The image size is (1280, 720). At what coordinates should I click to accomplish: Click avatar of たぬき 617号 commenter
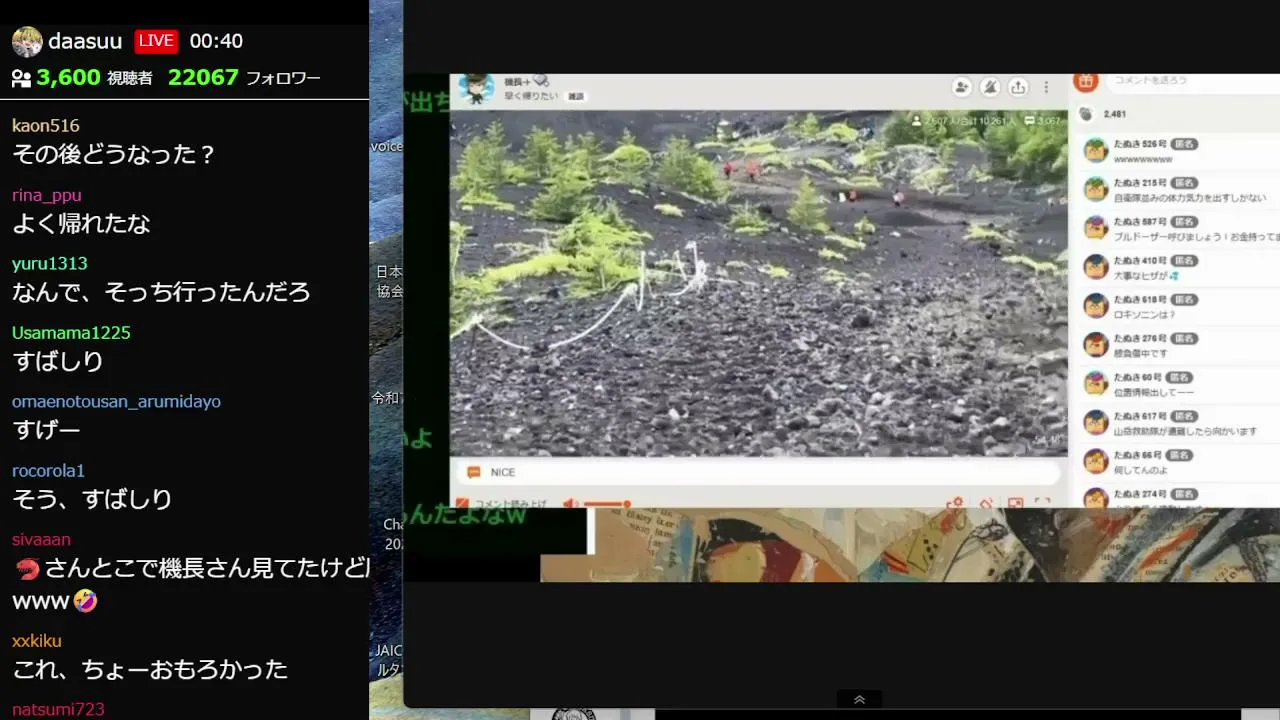click(1096, 422)
